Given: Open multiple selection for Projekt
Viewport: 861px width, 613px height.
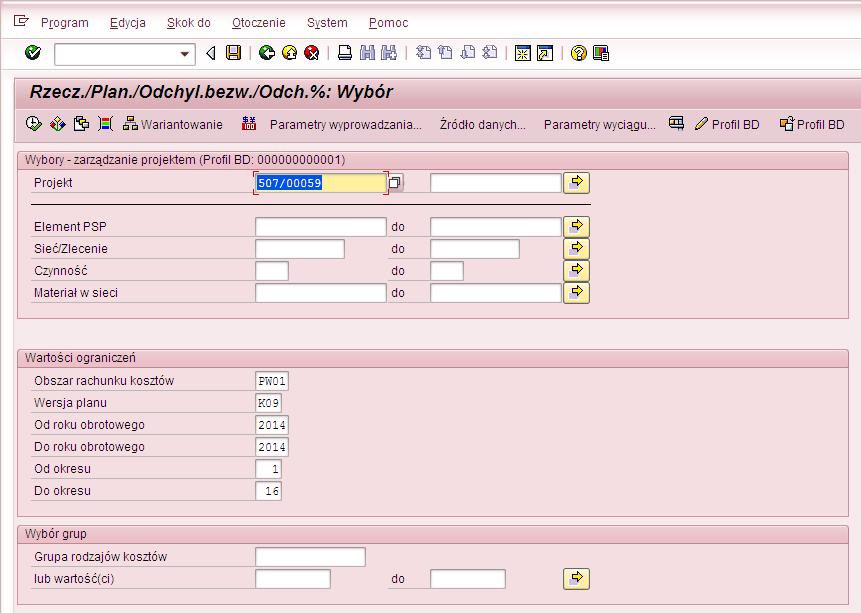Looking at the screenshot, I should tap(577, 182).
